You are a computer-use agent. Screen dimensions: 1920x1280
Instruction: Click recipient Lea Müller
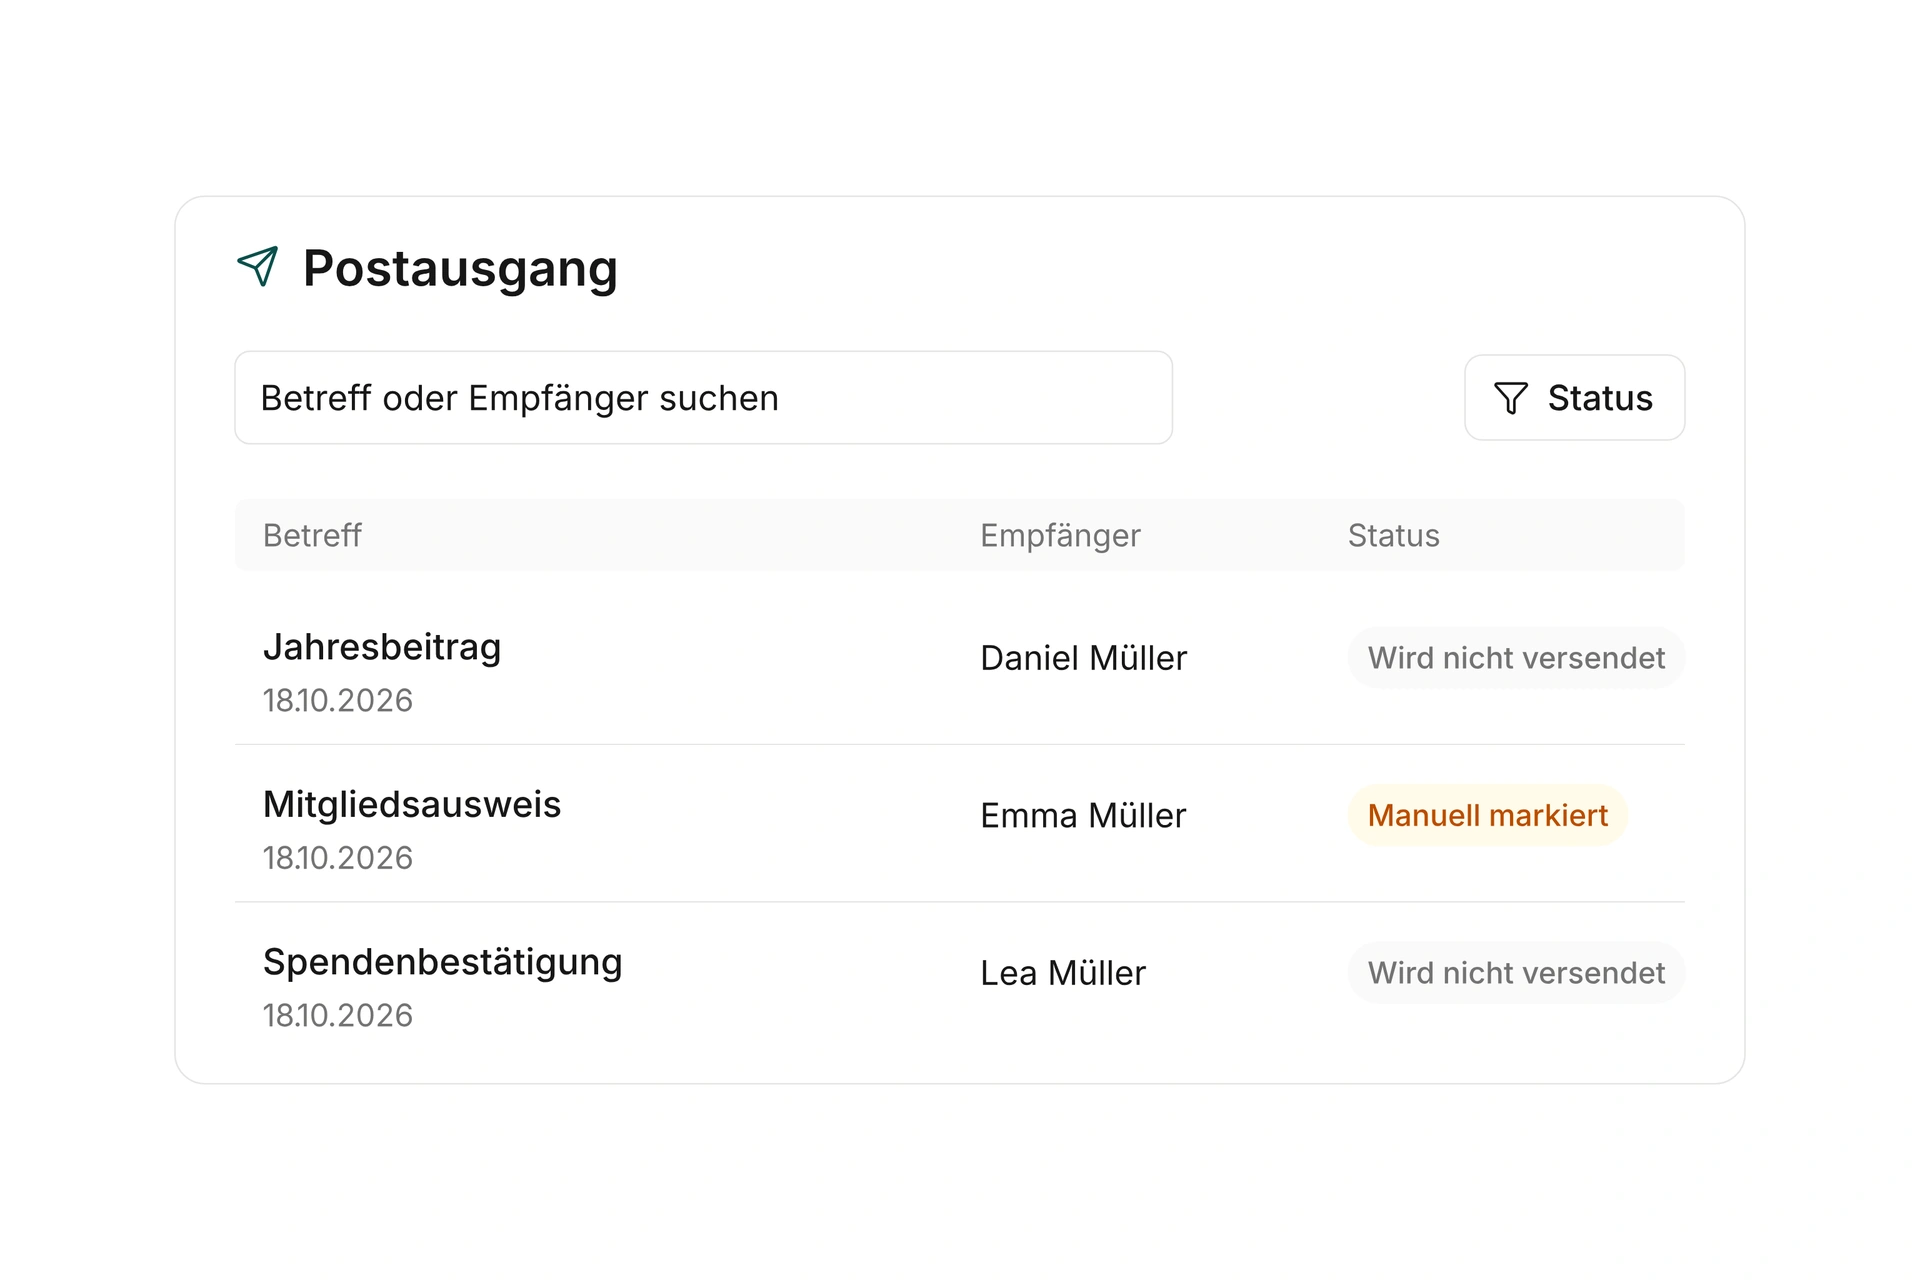pos(1063,973)
